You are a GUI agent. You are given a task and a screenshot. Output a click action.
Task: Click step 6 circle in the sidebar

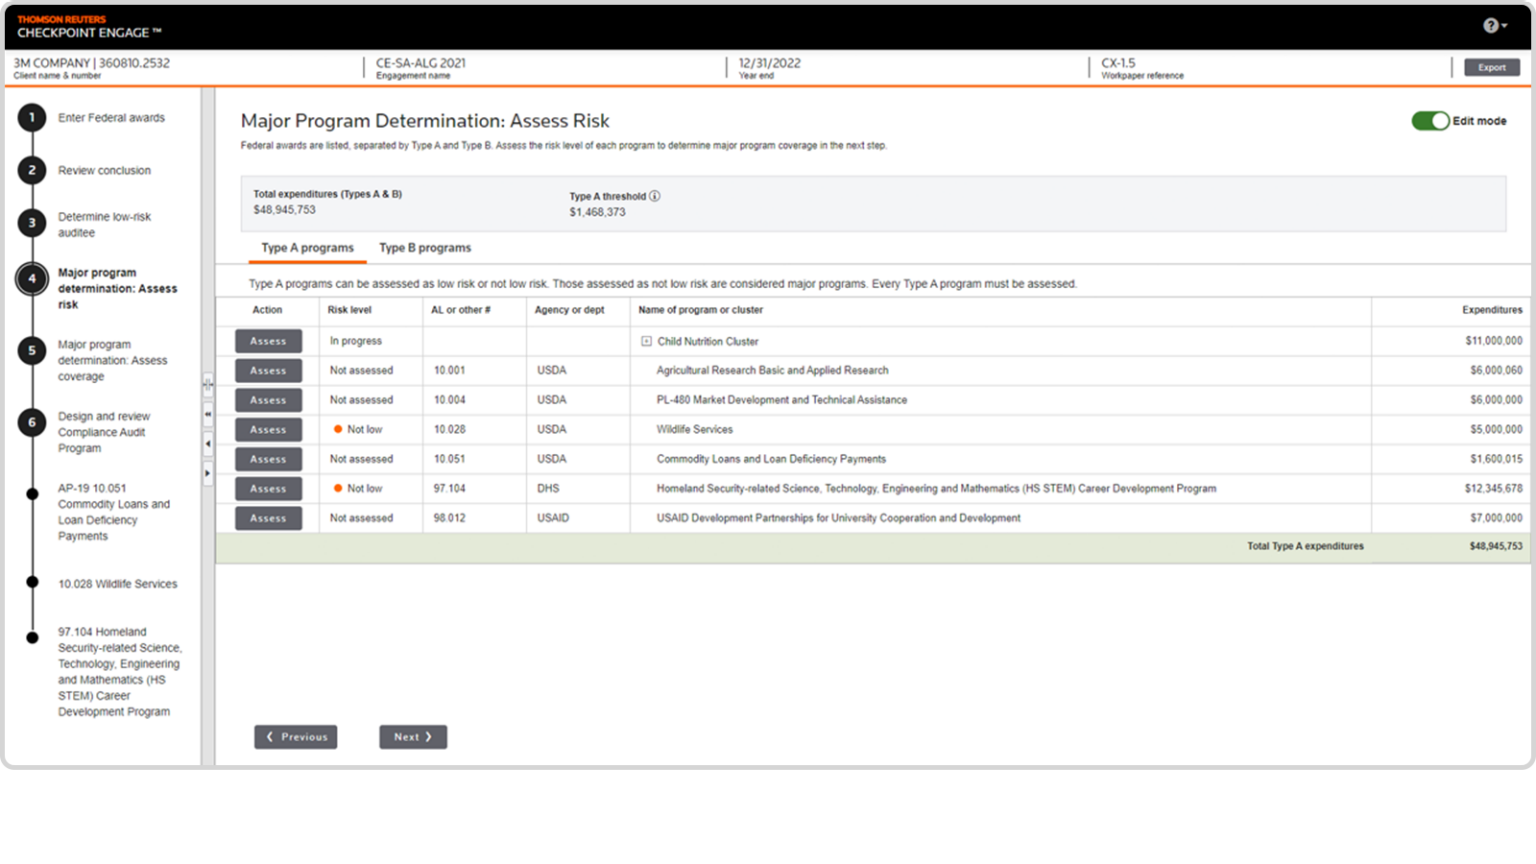pos(32,423)
